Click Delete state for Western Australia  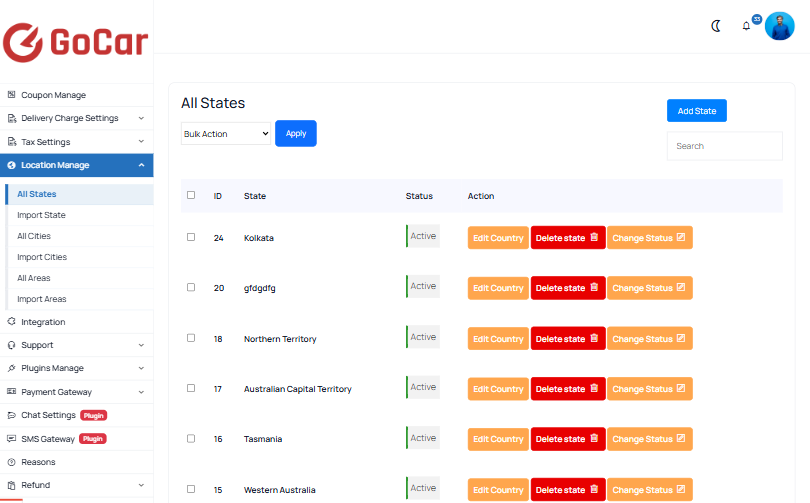(x=568, y=490)
